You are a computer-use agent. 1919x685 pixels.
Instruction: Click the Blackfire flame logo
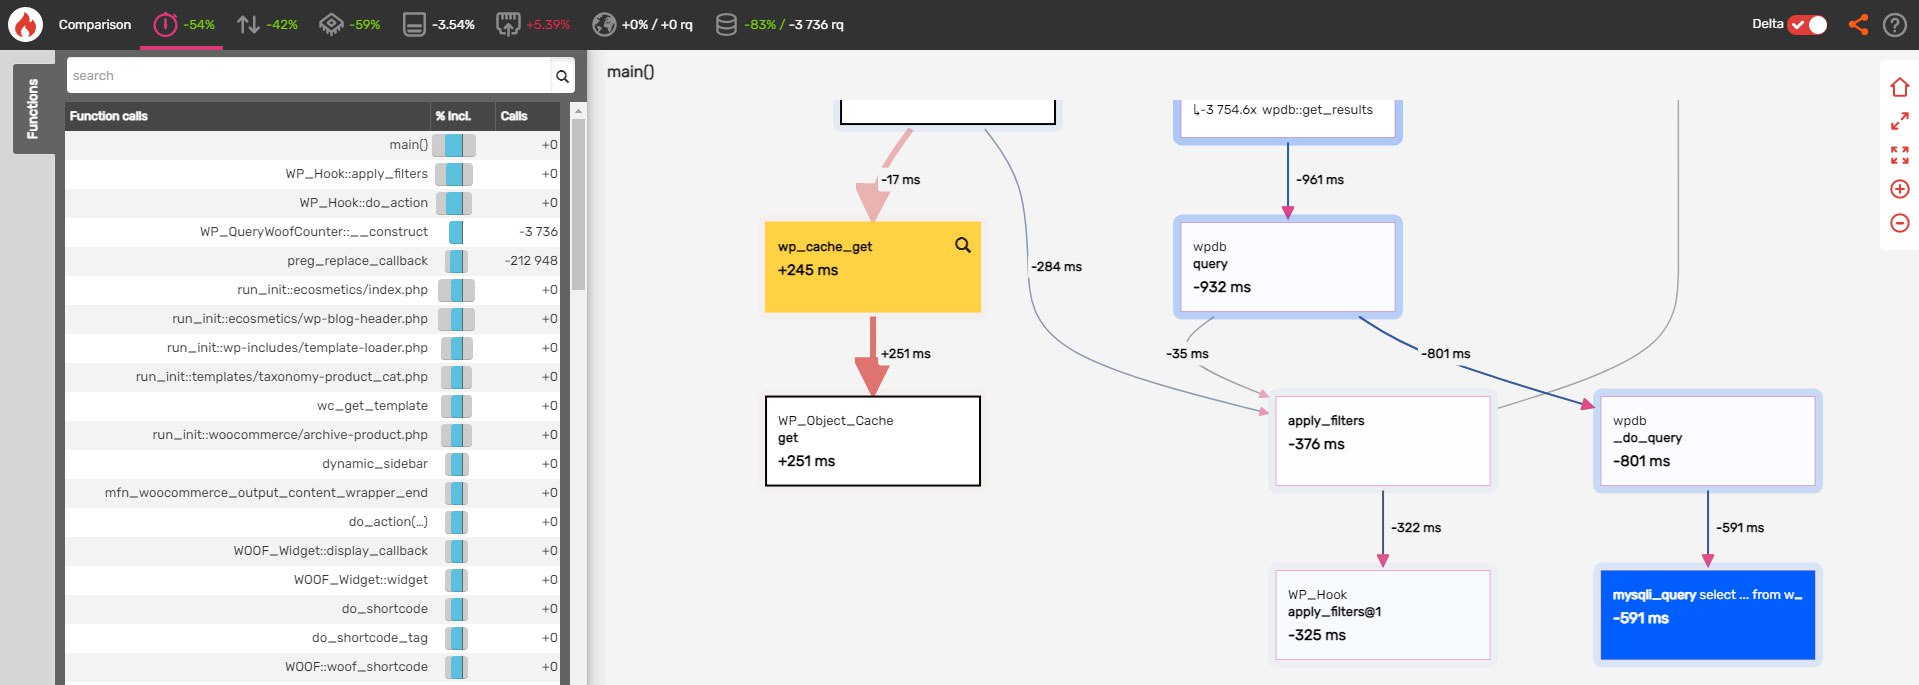(x=25, y=24)
